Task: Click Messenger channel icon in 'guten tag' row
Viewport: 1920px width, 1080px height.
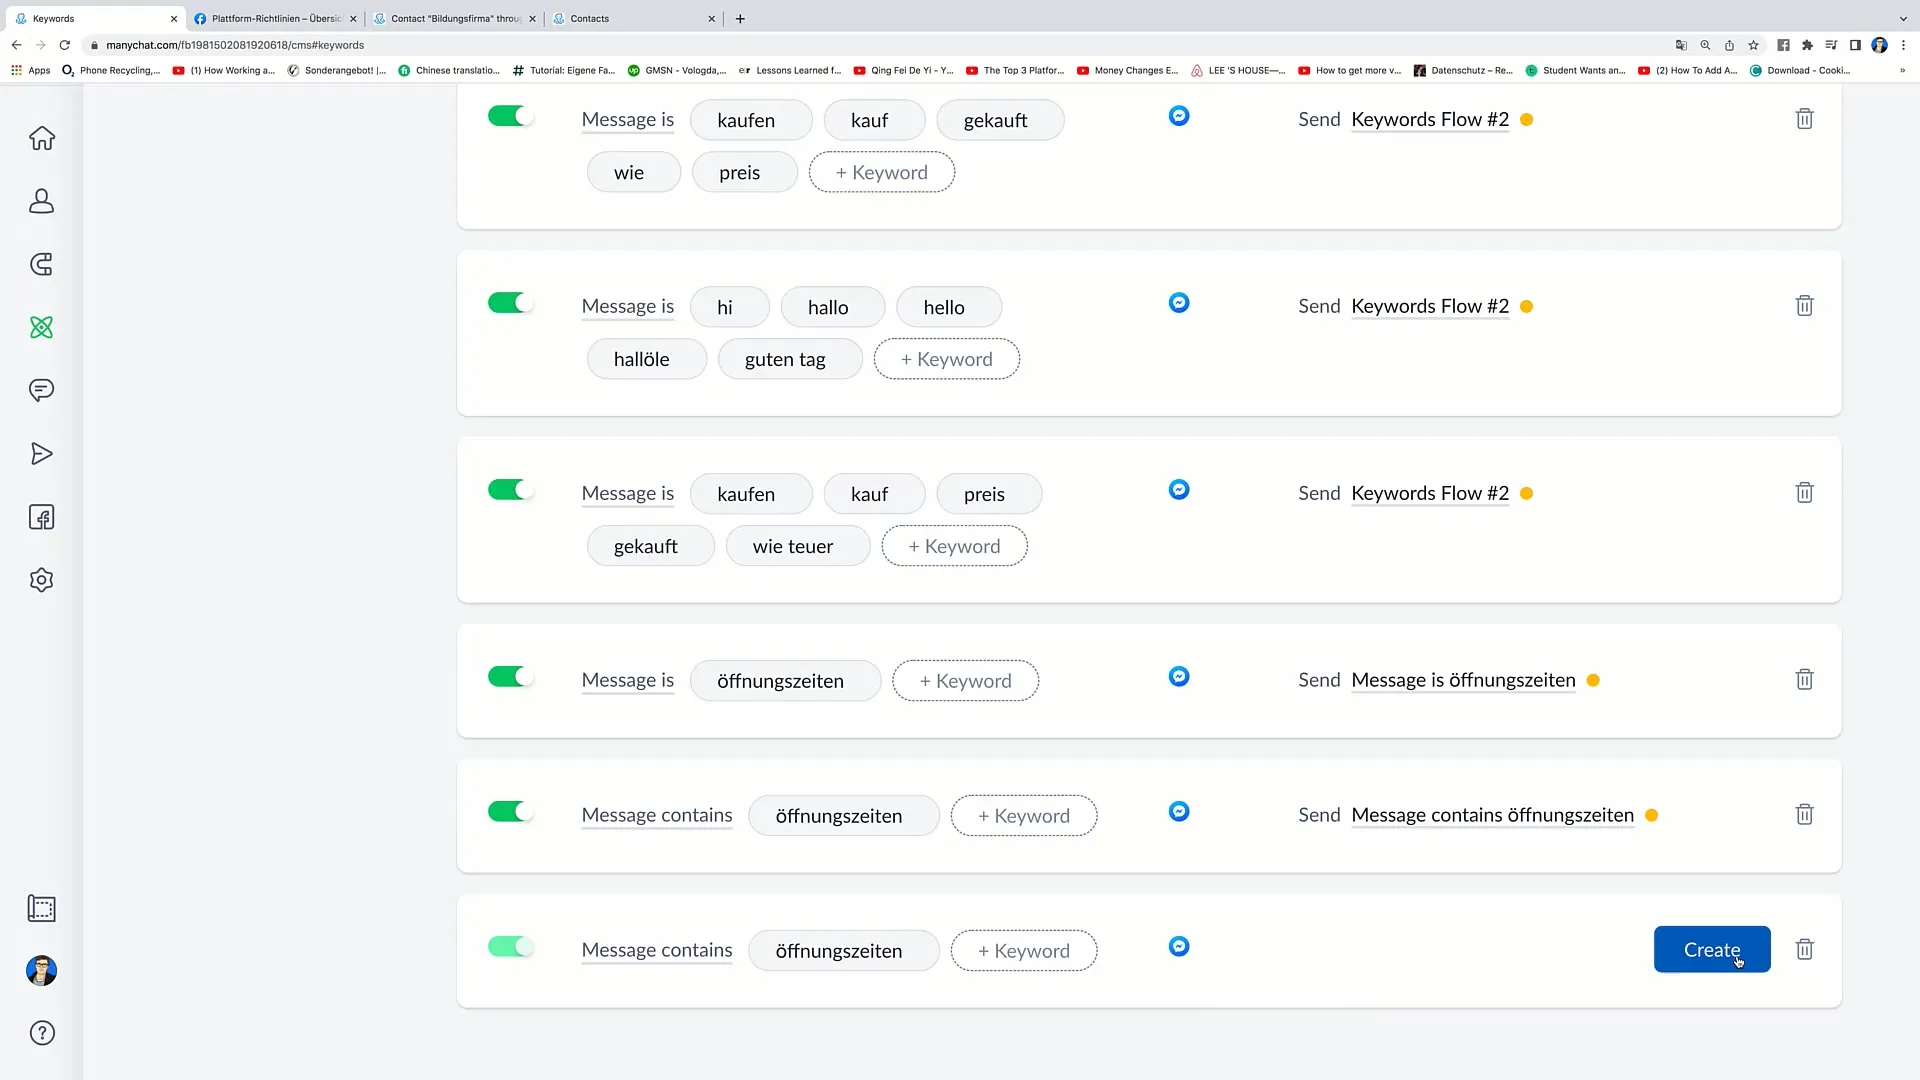Action: click(1179, 303)
